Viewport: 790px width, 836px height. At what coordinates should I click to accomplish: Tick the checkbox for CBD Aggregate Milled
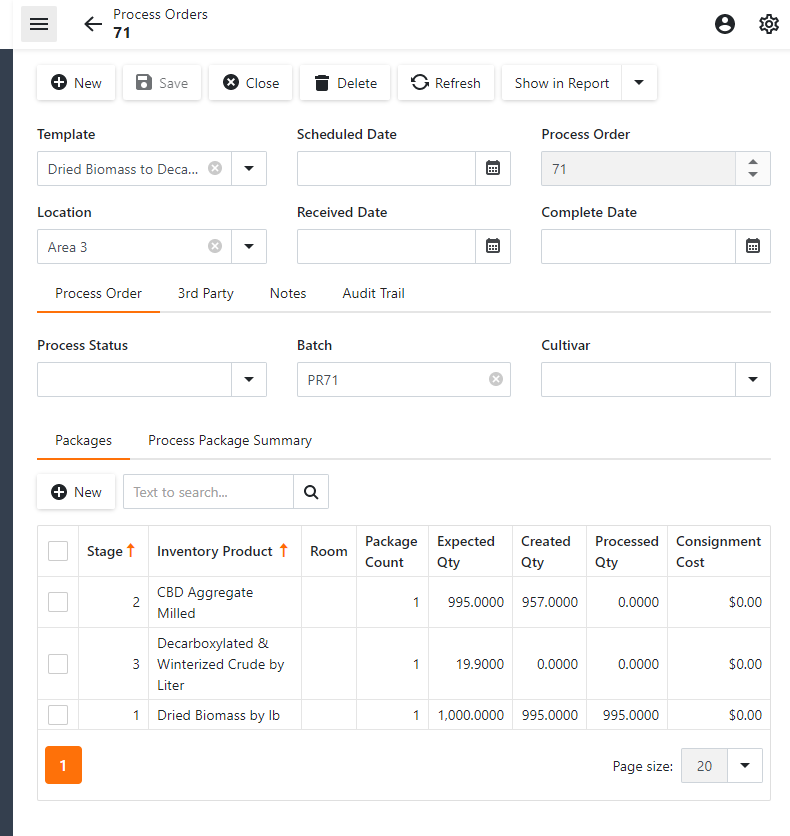tap(58, 602)
